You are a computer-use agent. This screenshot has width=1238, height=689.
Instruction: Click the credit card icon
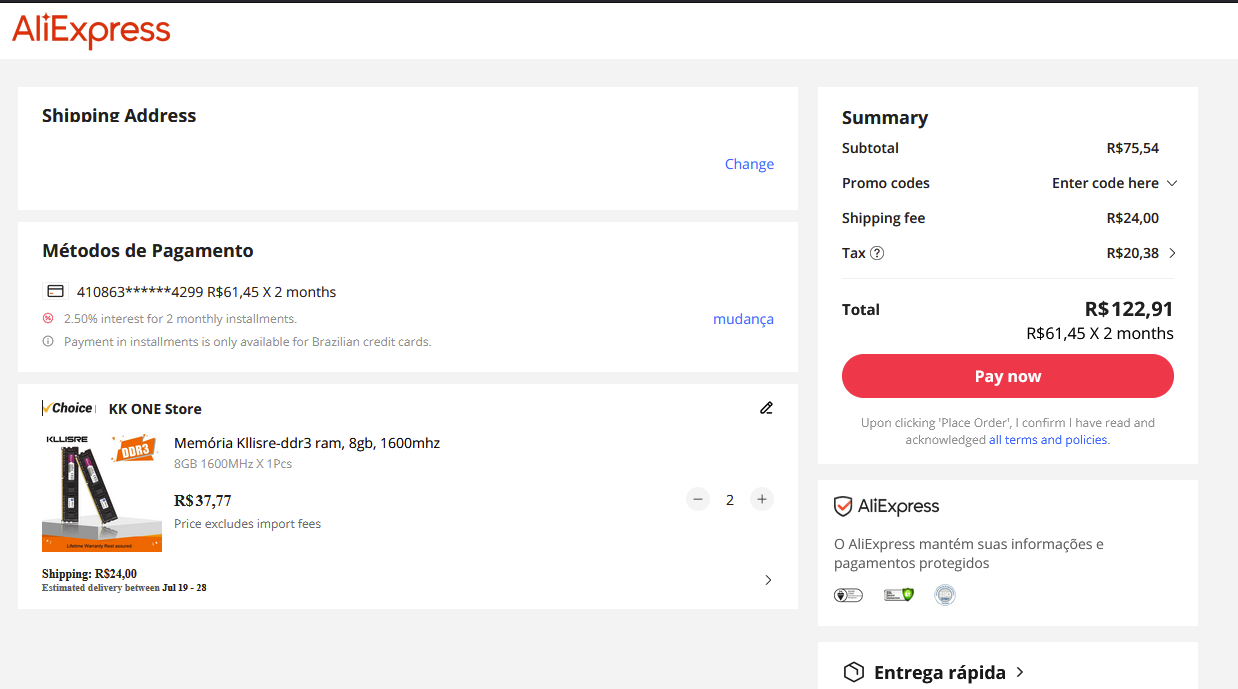pyautogui.click(x=56, y=292)
